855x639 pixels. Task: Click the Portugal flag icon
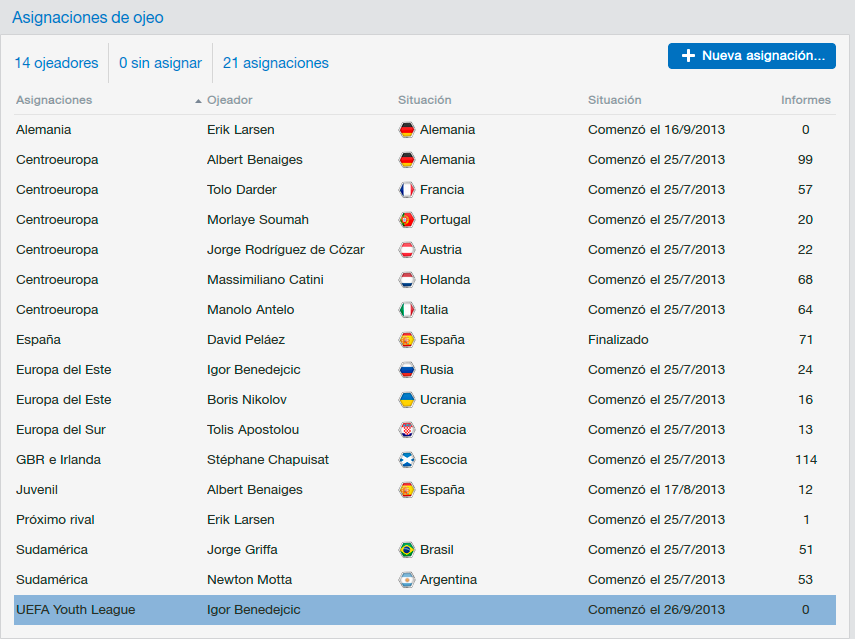[x=407, y=220]
